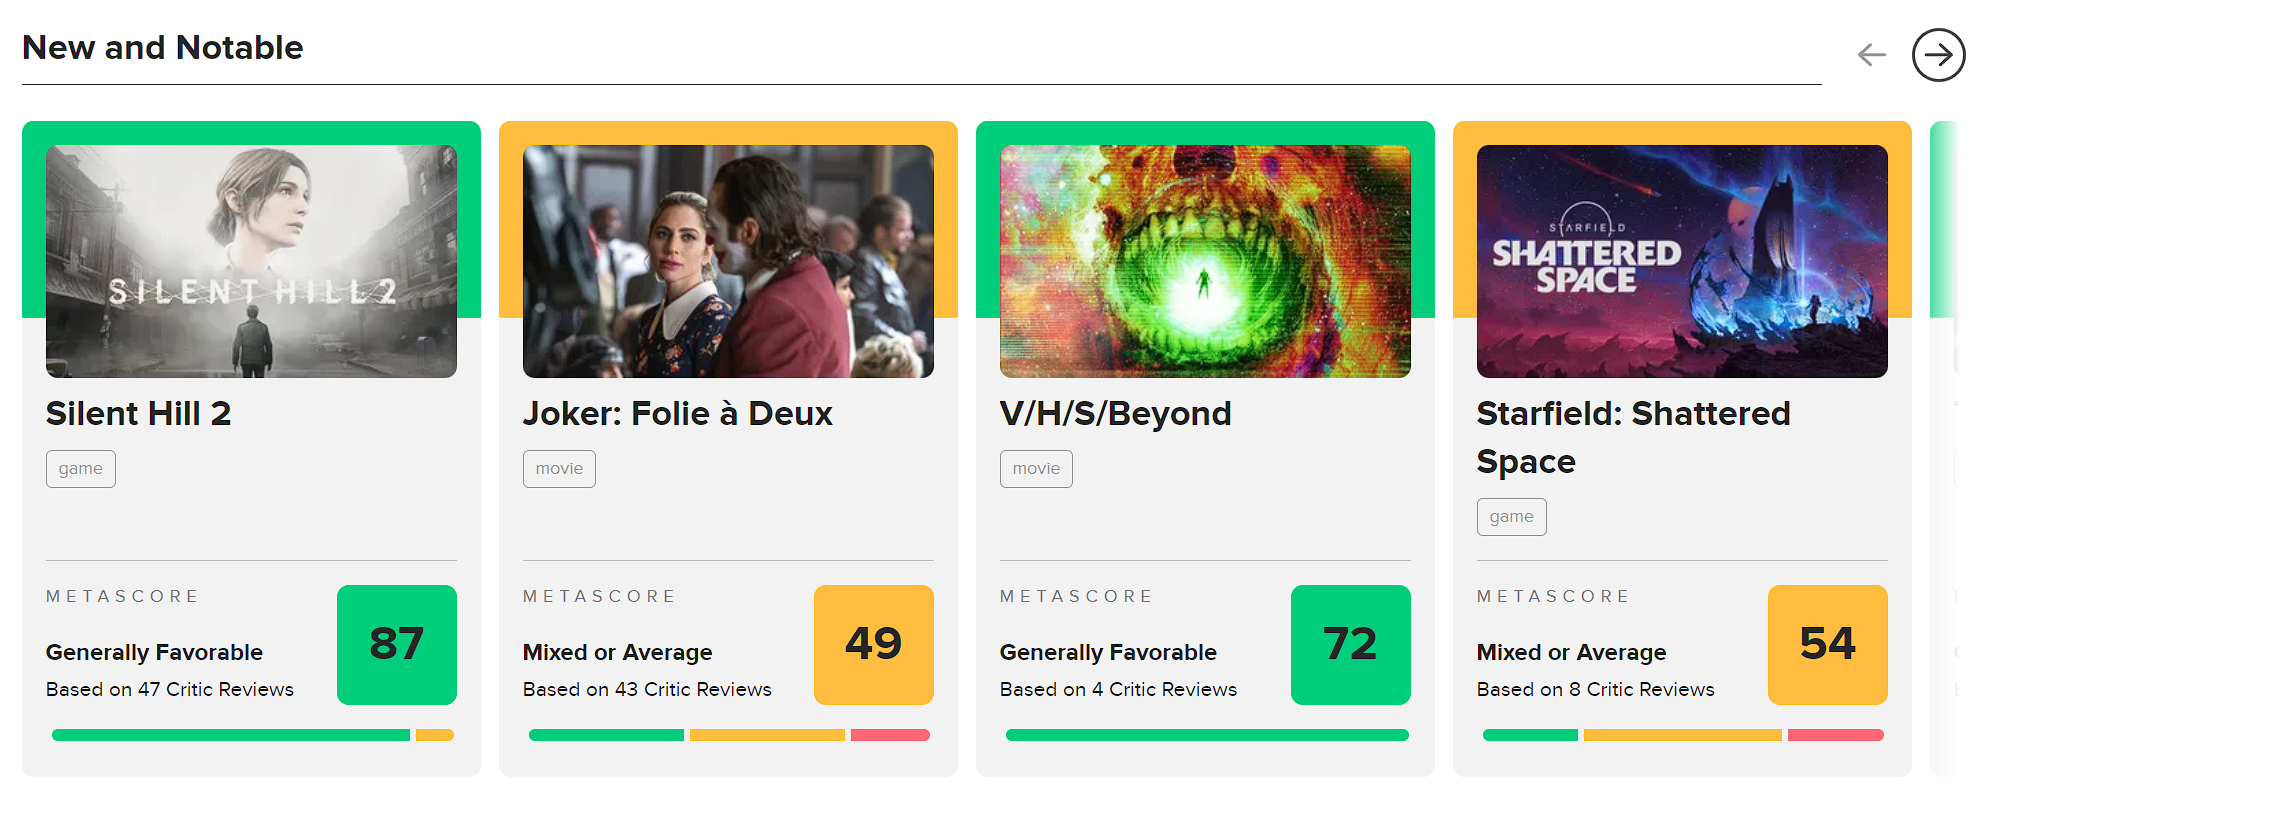2276x835 pixels.
Task: Click the next arrow carousel button
Action: tap(1938, 55)
